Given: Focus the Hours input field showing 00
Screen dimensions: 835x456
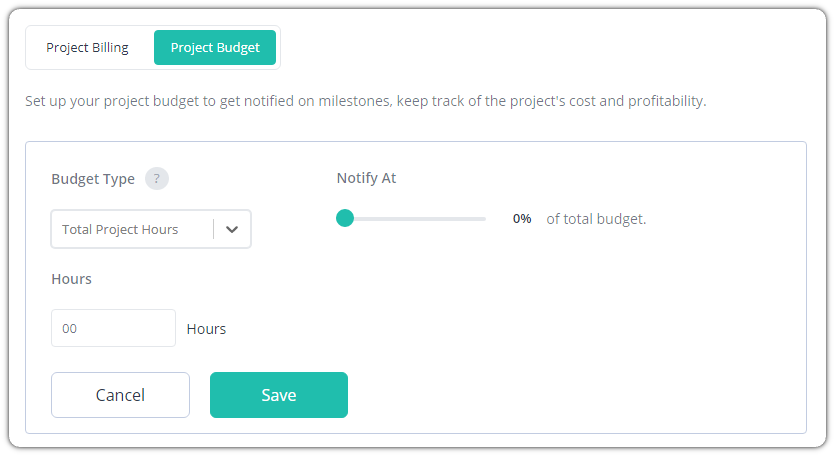Looking at the screenshot, I should point(113,328).
